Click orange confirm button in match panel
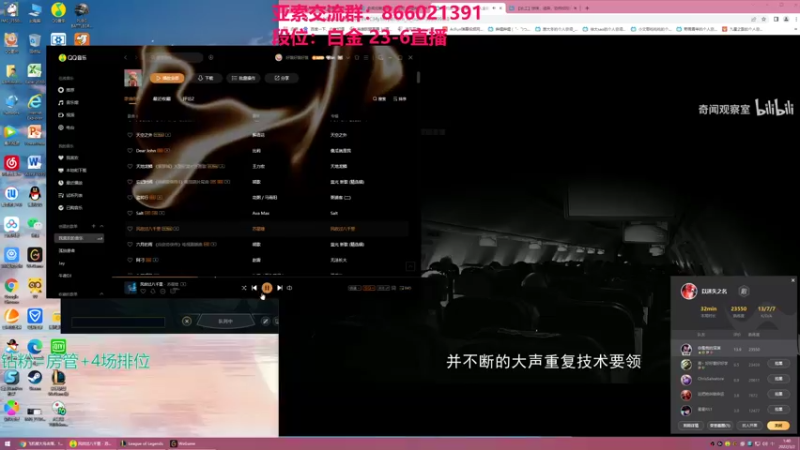Screen dimensions: 800x450 click(778, 426)
